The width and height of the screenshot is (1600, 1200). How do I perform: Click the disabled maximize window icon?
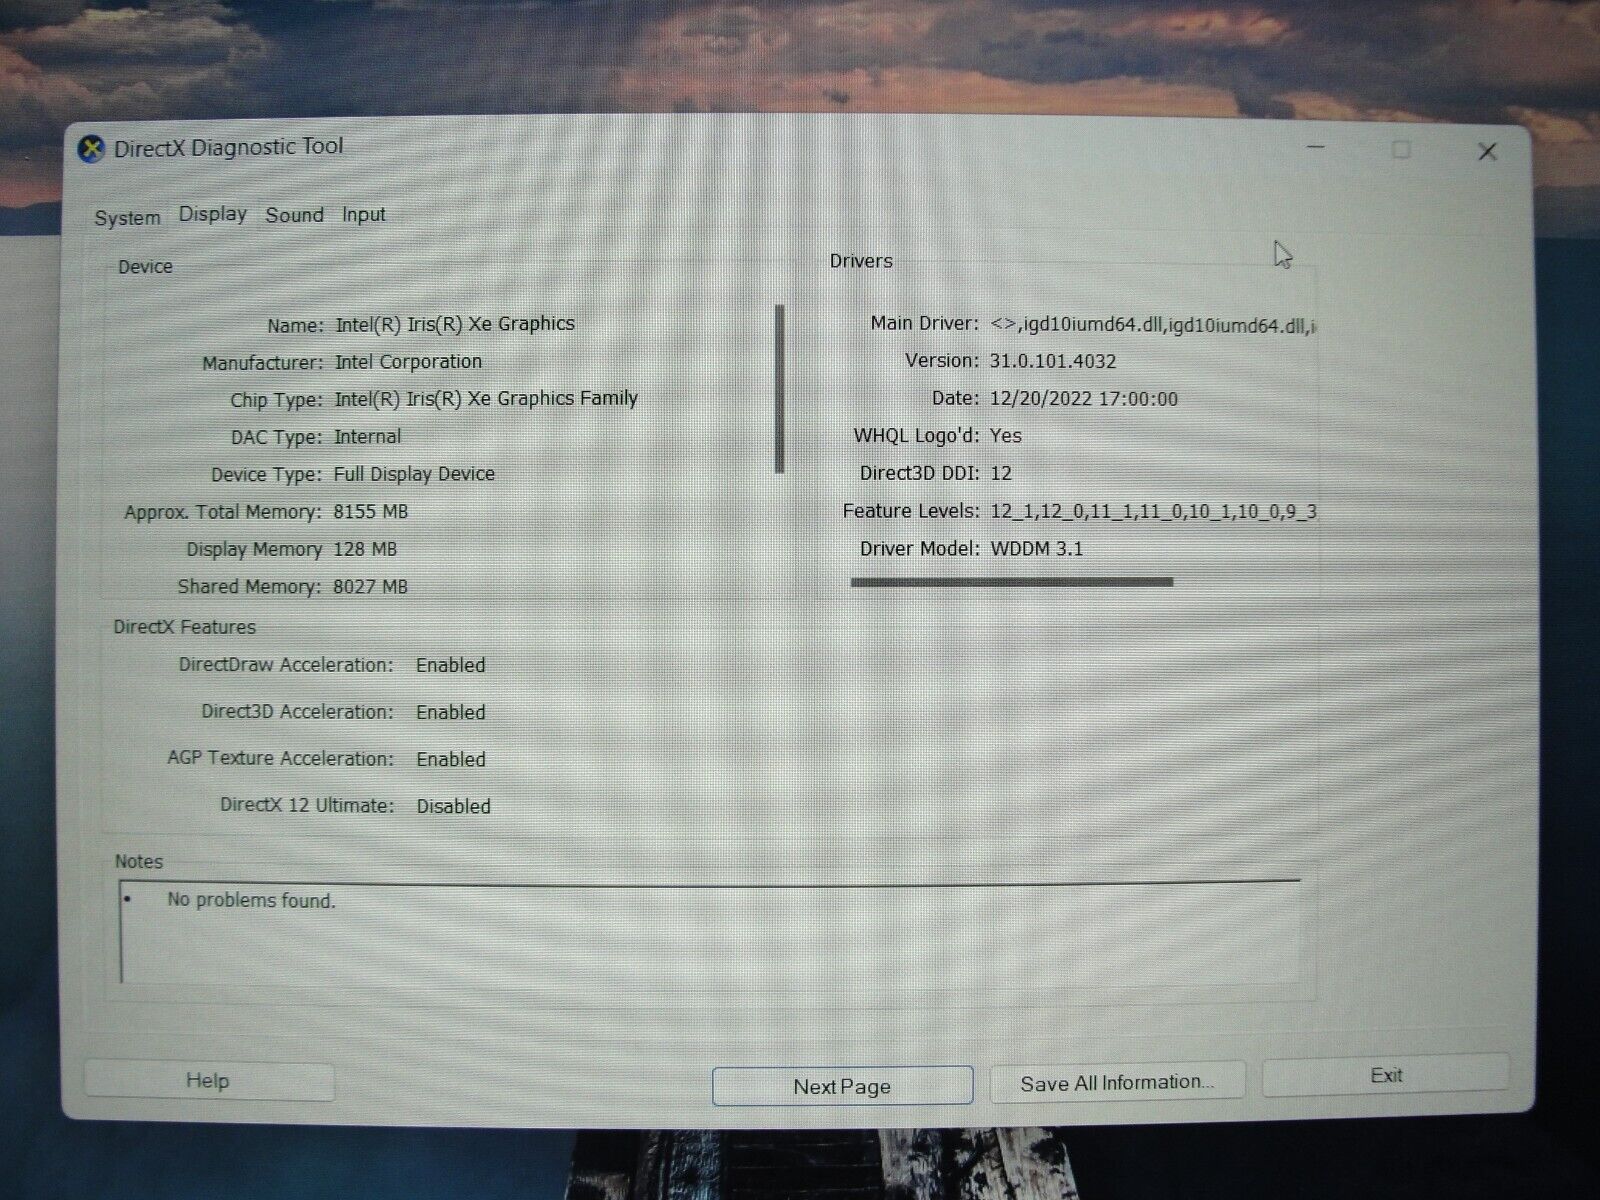[1401, 150]
